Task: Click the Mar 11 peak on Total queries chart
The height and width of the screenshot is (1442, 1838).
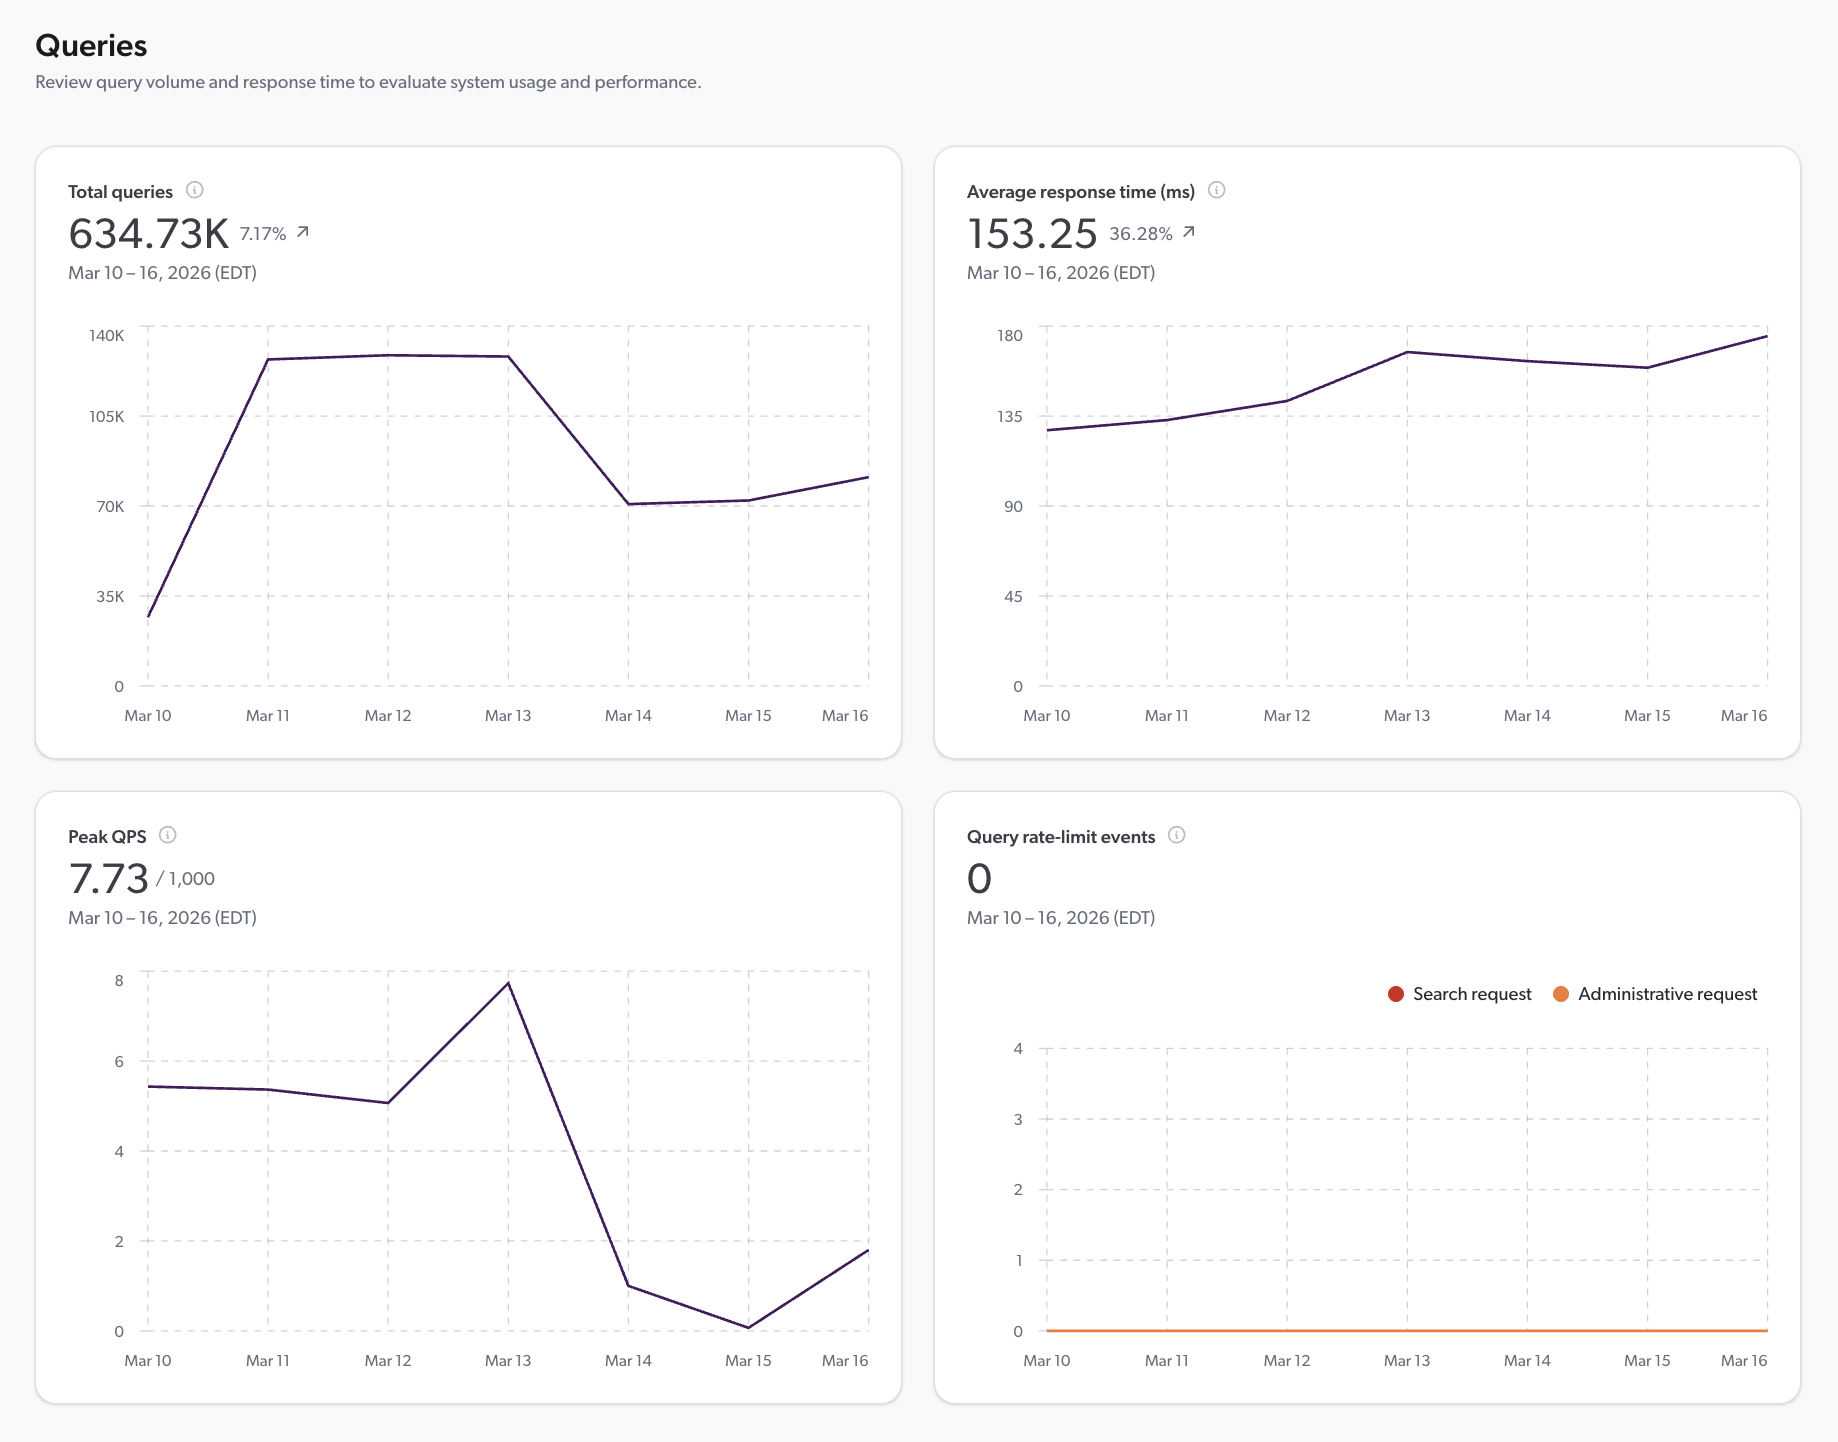Action: pyautogui.click(x=267, y=359)
